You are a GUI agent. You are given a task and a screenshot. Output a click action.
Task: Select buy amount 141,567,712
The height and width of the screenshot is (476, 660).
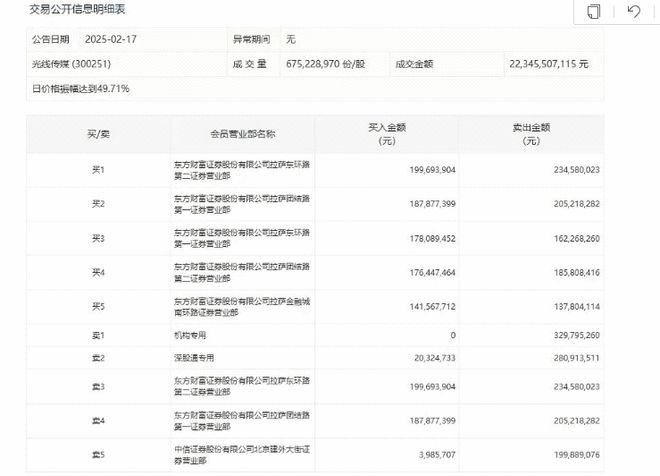(x=433, y=307)
